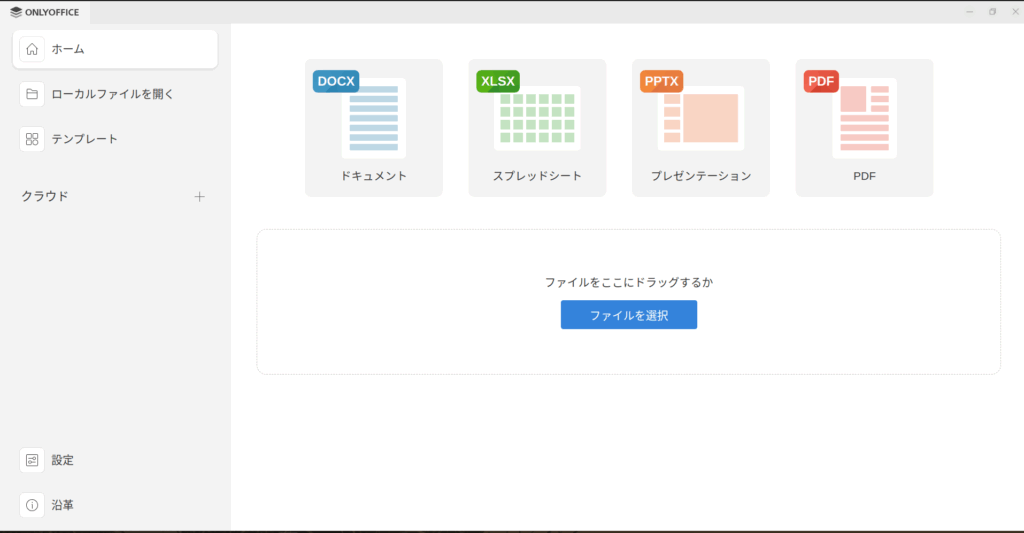The image size is (1024, 533).
Task: Click the settings sliders icon
Action: pos(32,460)
